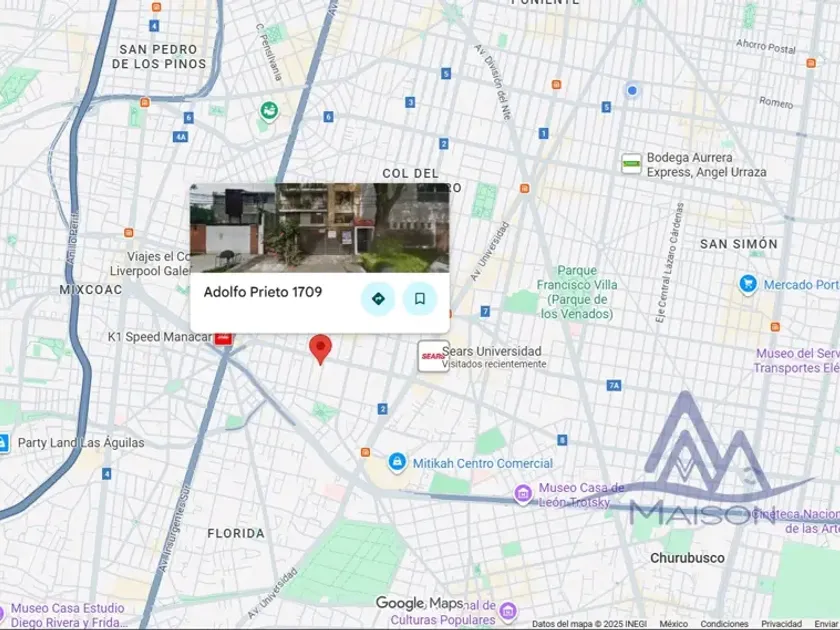Click the K1 Speed Manacar label
Image resolution: width=840 pixels, height=630 pixels.
(x=160, y=337)
